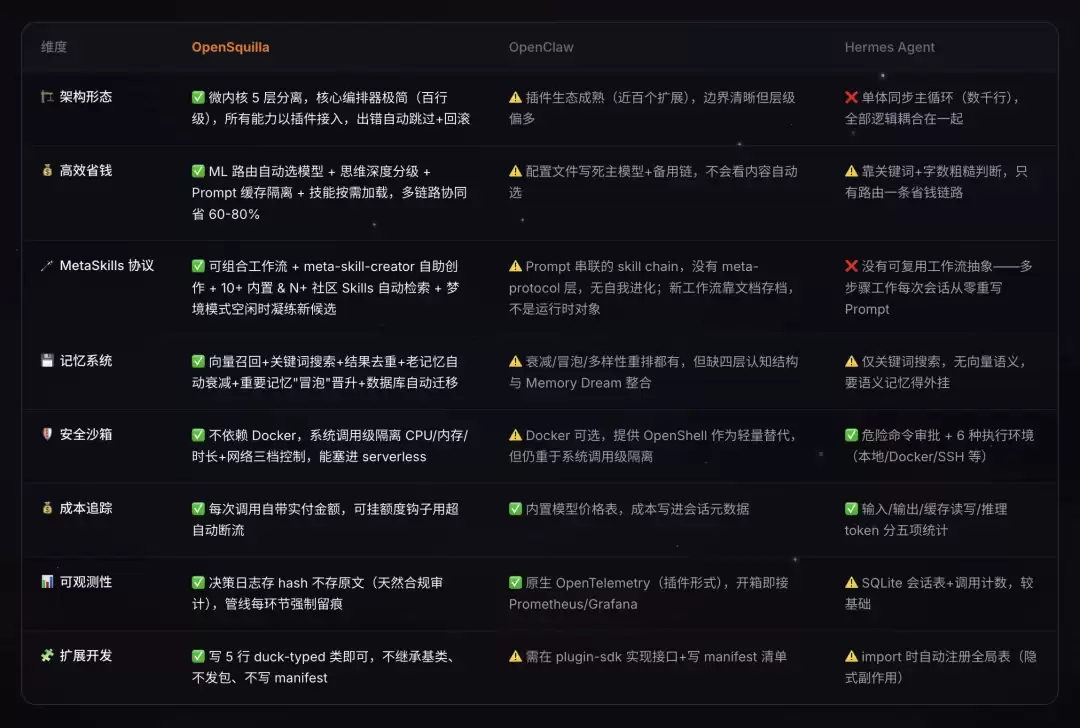
Task: Click the text 不是运行时对象
Action: coord(554,309)
